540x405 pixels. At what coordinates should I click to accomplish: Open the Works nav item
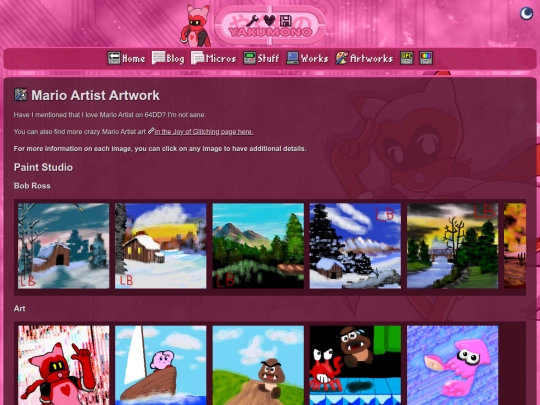[x=307, y=58]
